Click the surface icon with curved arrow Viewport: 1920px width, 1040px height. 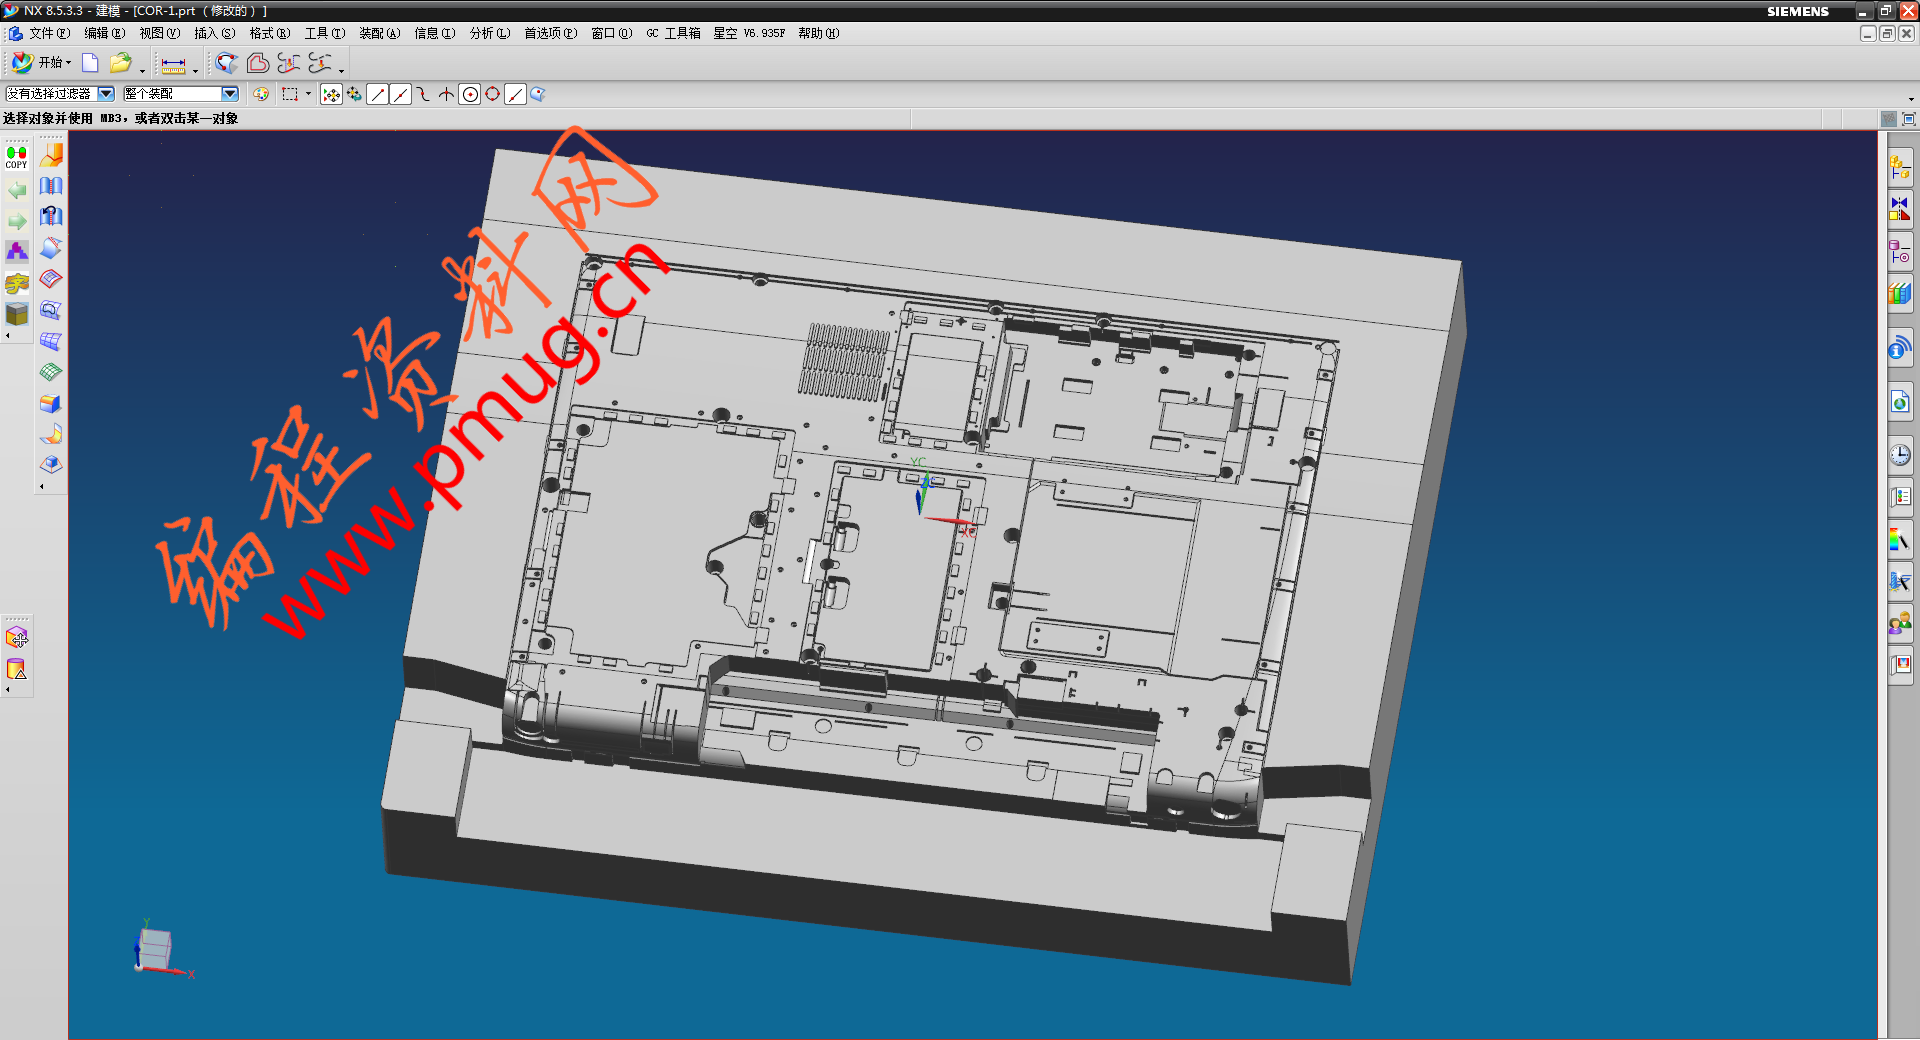pyautogui.click(x=51, y=217)
